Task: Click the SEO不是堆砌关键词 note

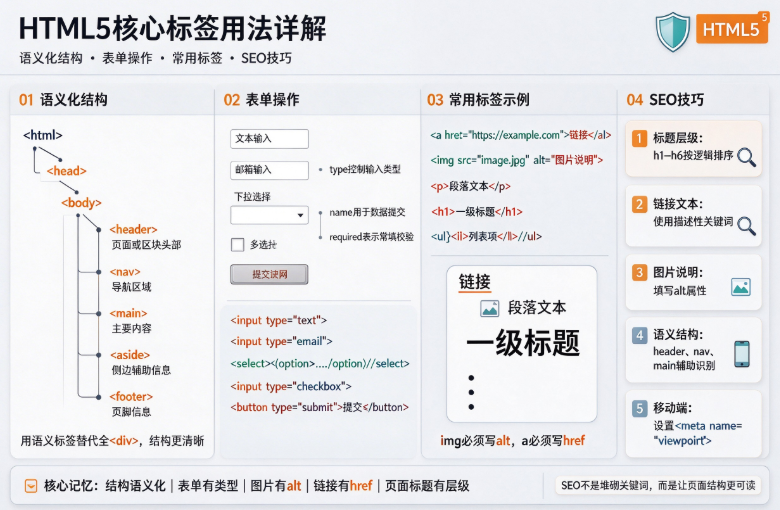Action: [x=658, y=486]
